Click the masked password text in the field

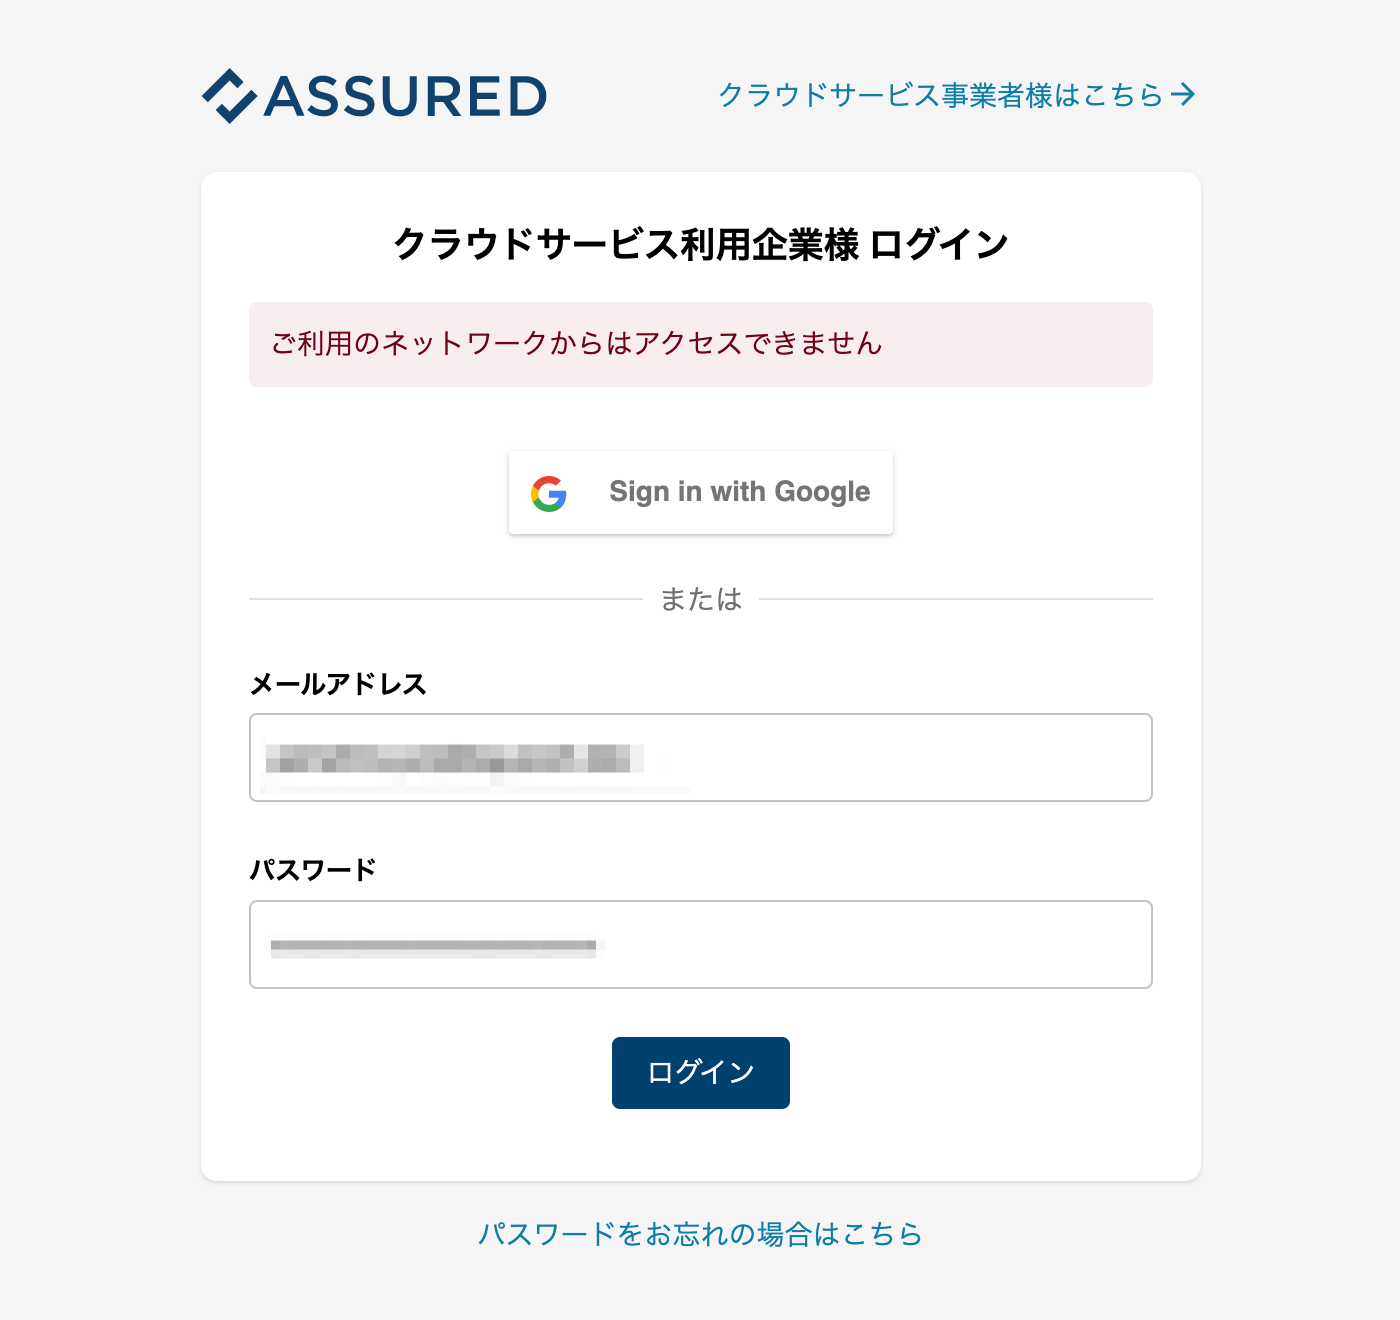[434, 946]
